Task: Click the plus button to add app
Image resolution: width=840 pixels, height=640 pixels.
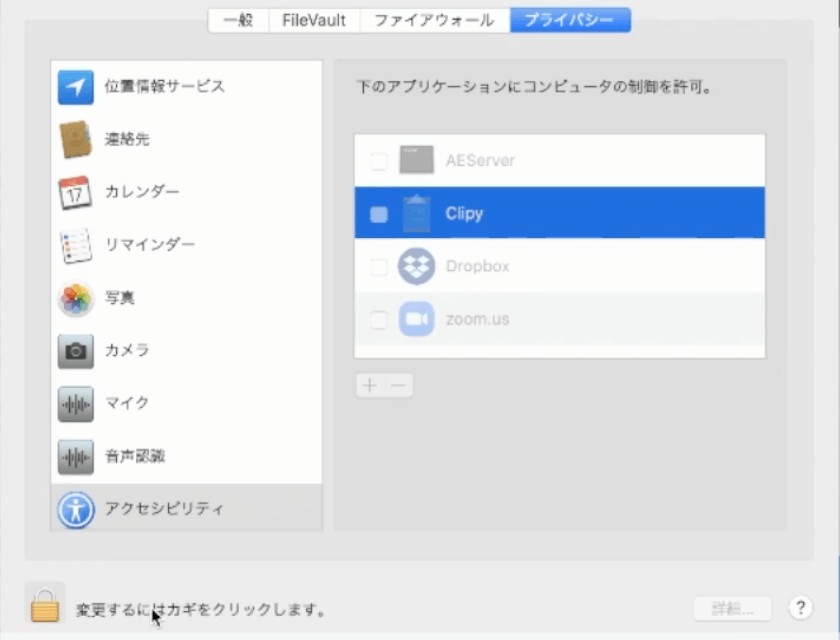Action: point(370,385)
